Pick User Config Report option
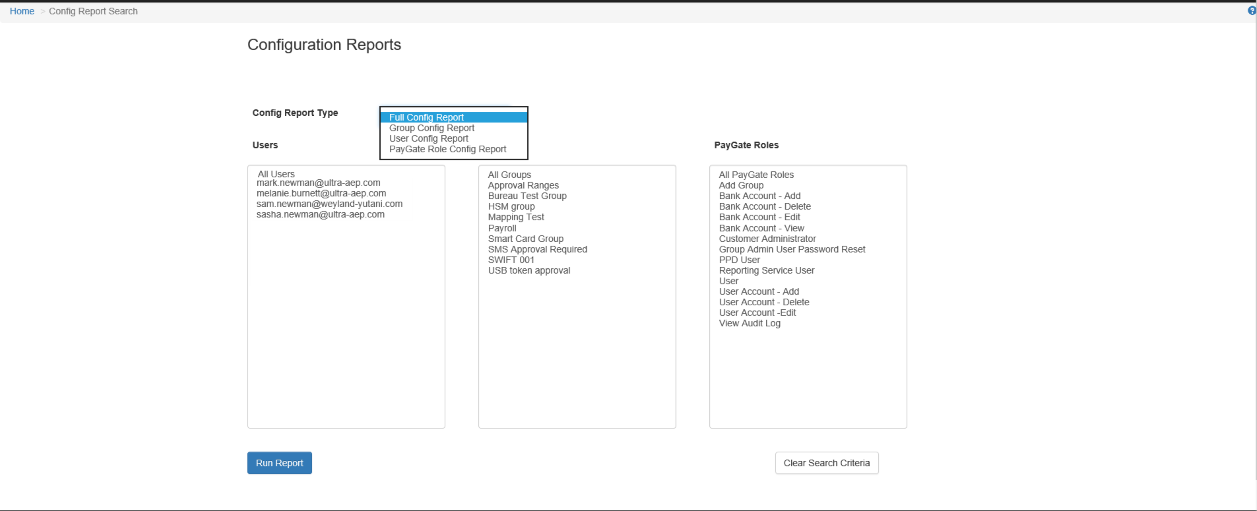Viewport: 1257px width, 511px height. pyautogui.click(x=428, y=139)
